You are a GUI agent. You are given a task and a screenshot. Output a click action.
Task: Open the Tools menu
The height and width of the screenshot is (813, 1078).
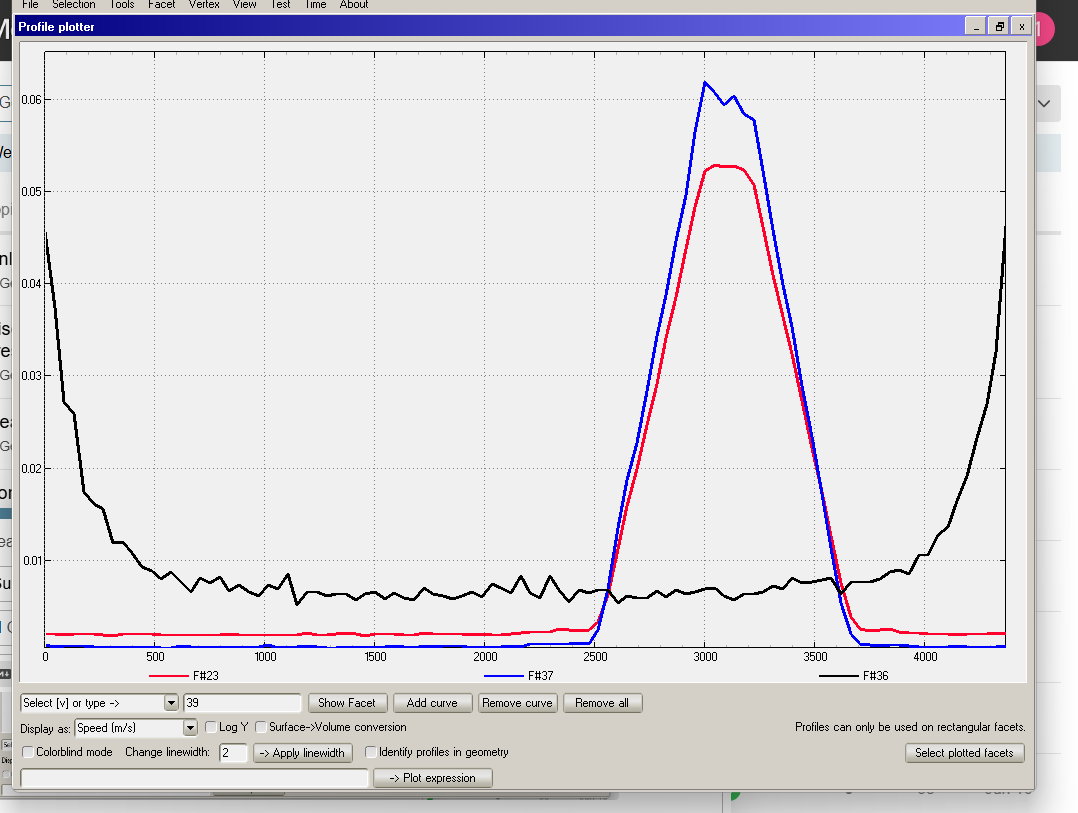click(x=121, y=5)
